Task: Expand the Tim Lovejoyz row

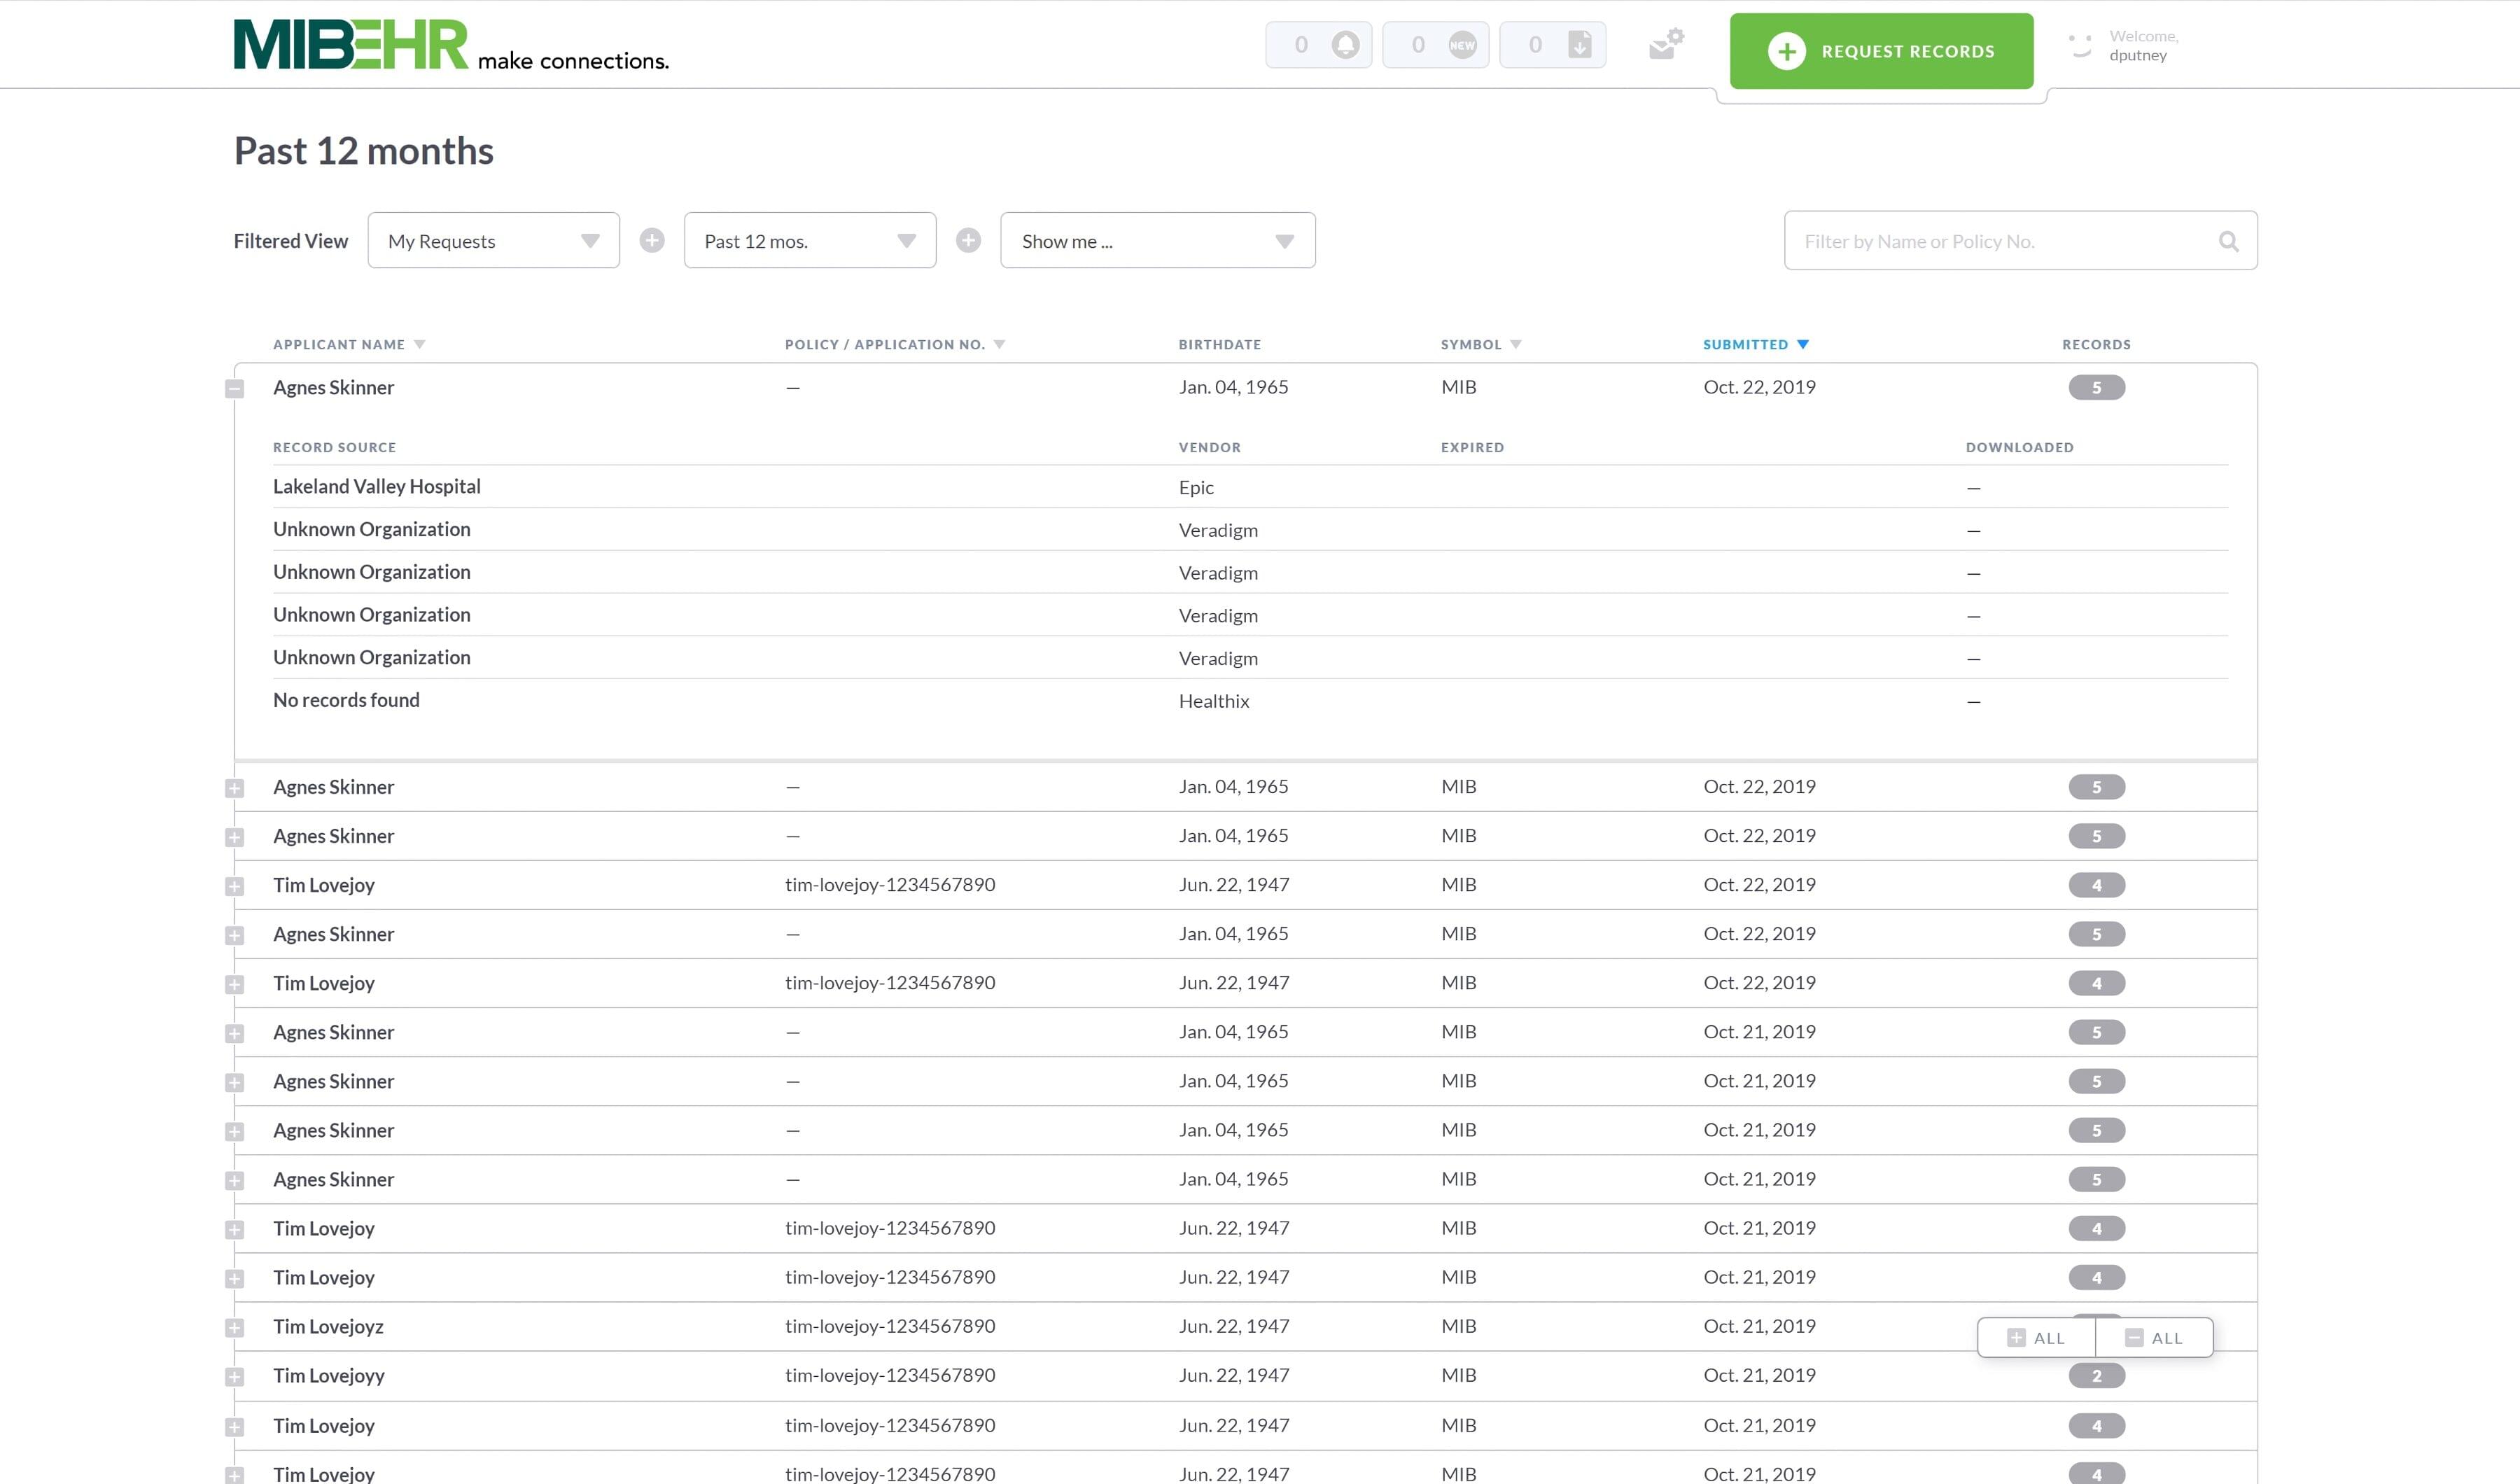Action: [x=234, y=1328]
